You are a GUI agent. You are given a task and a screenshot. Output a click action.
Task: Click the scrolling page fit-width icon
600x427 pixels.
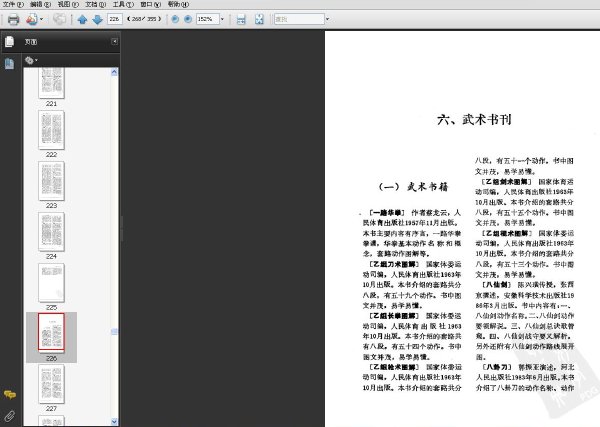click(x=241, y=19)
